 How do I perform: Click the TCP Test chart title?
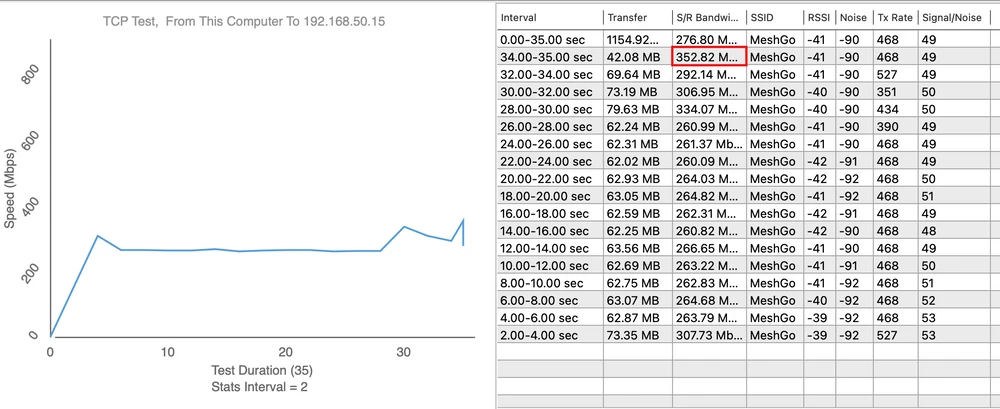[x=254, y=21]
